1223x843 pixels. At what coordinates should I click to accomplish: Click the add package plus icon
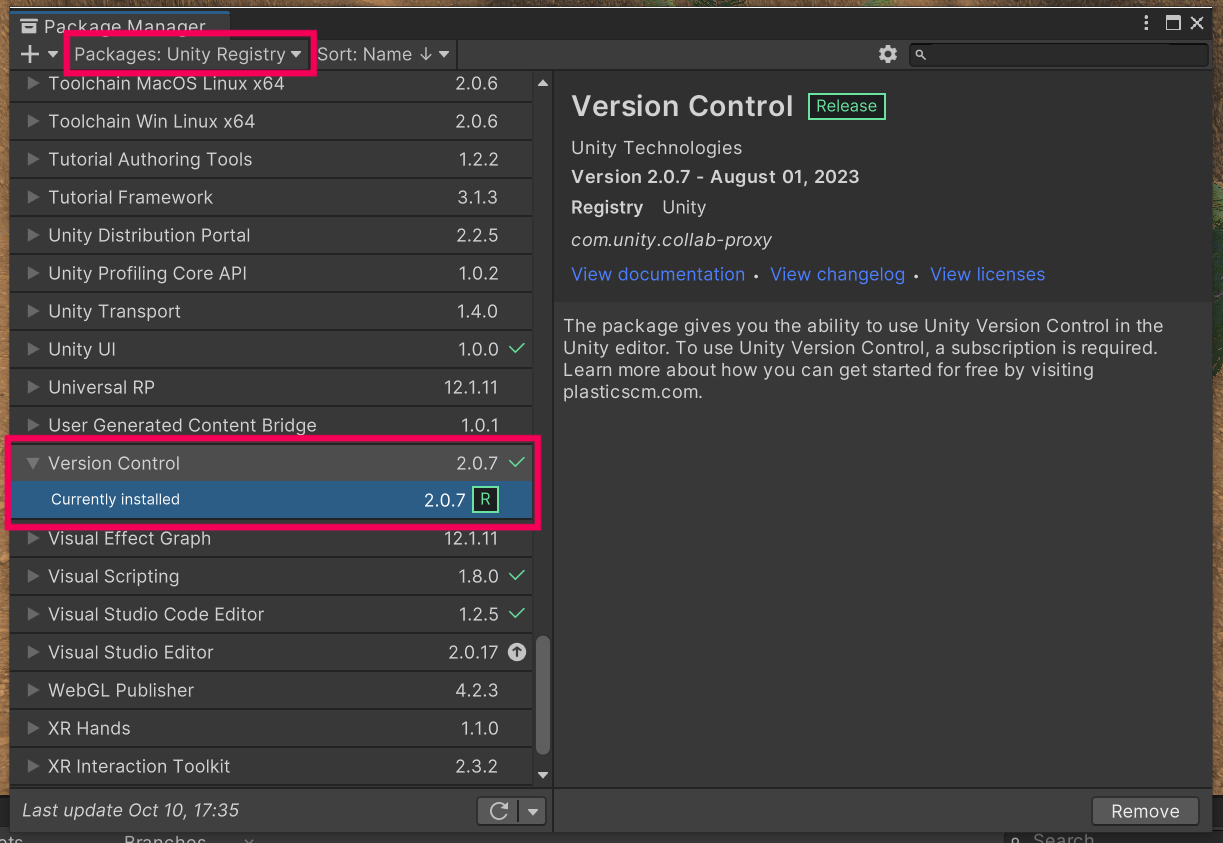point(30,54)
